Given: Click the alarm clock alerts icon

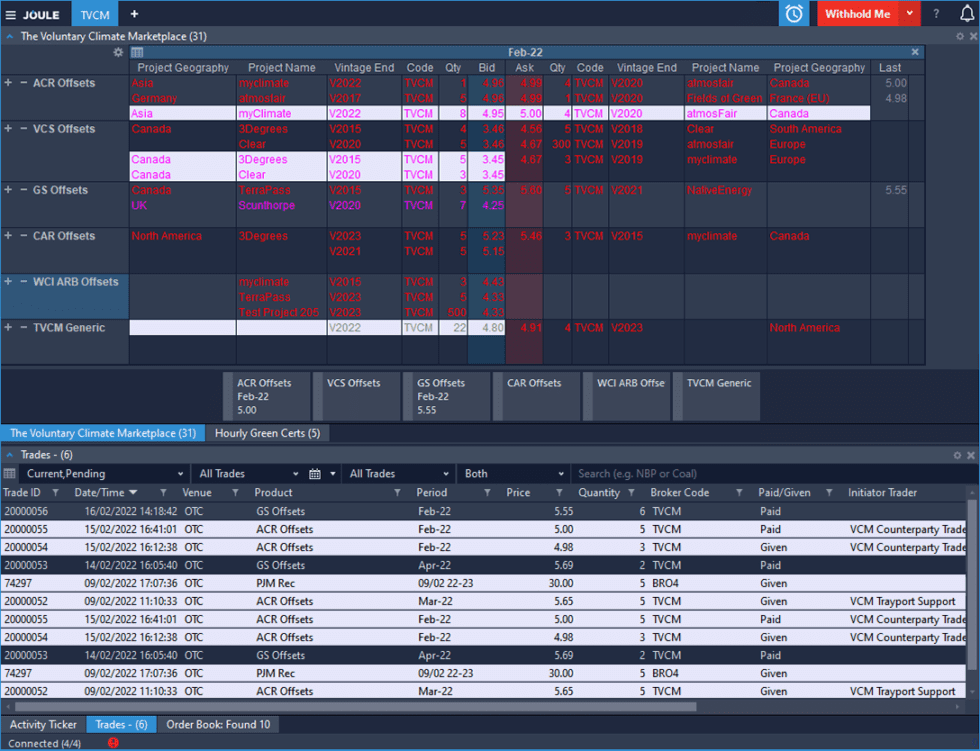Looking at the screenshot, I should 794,14.
